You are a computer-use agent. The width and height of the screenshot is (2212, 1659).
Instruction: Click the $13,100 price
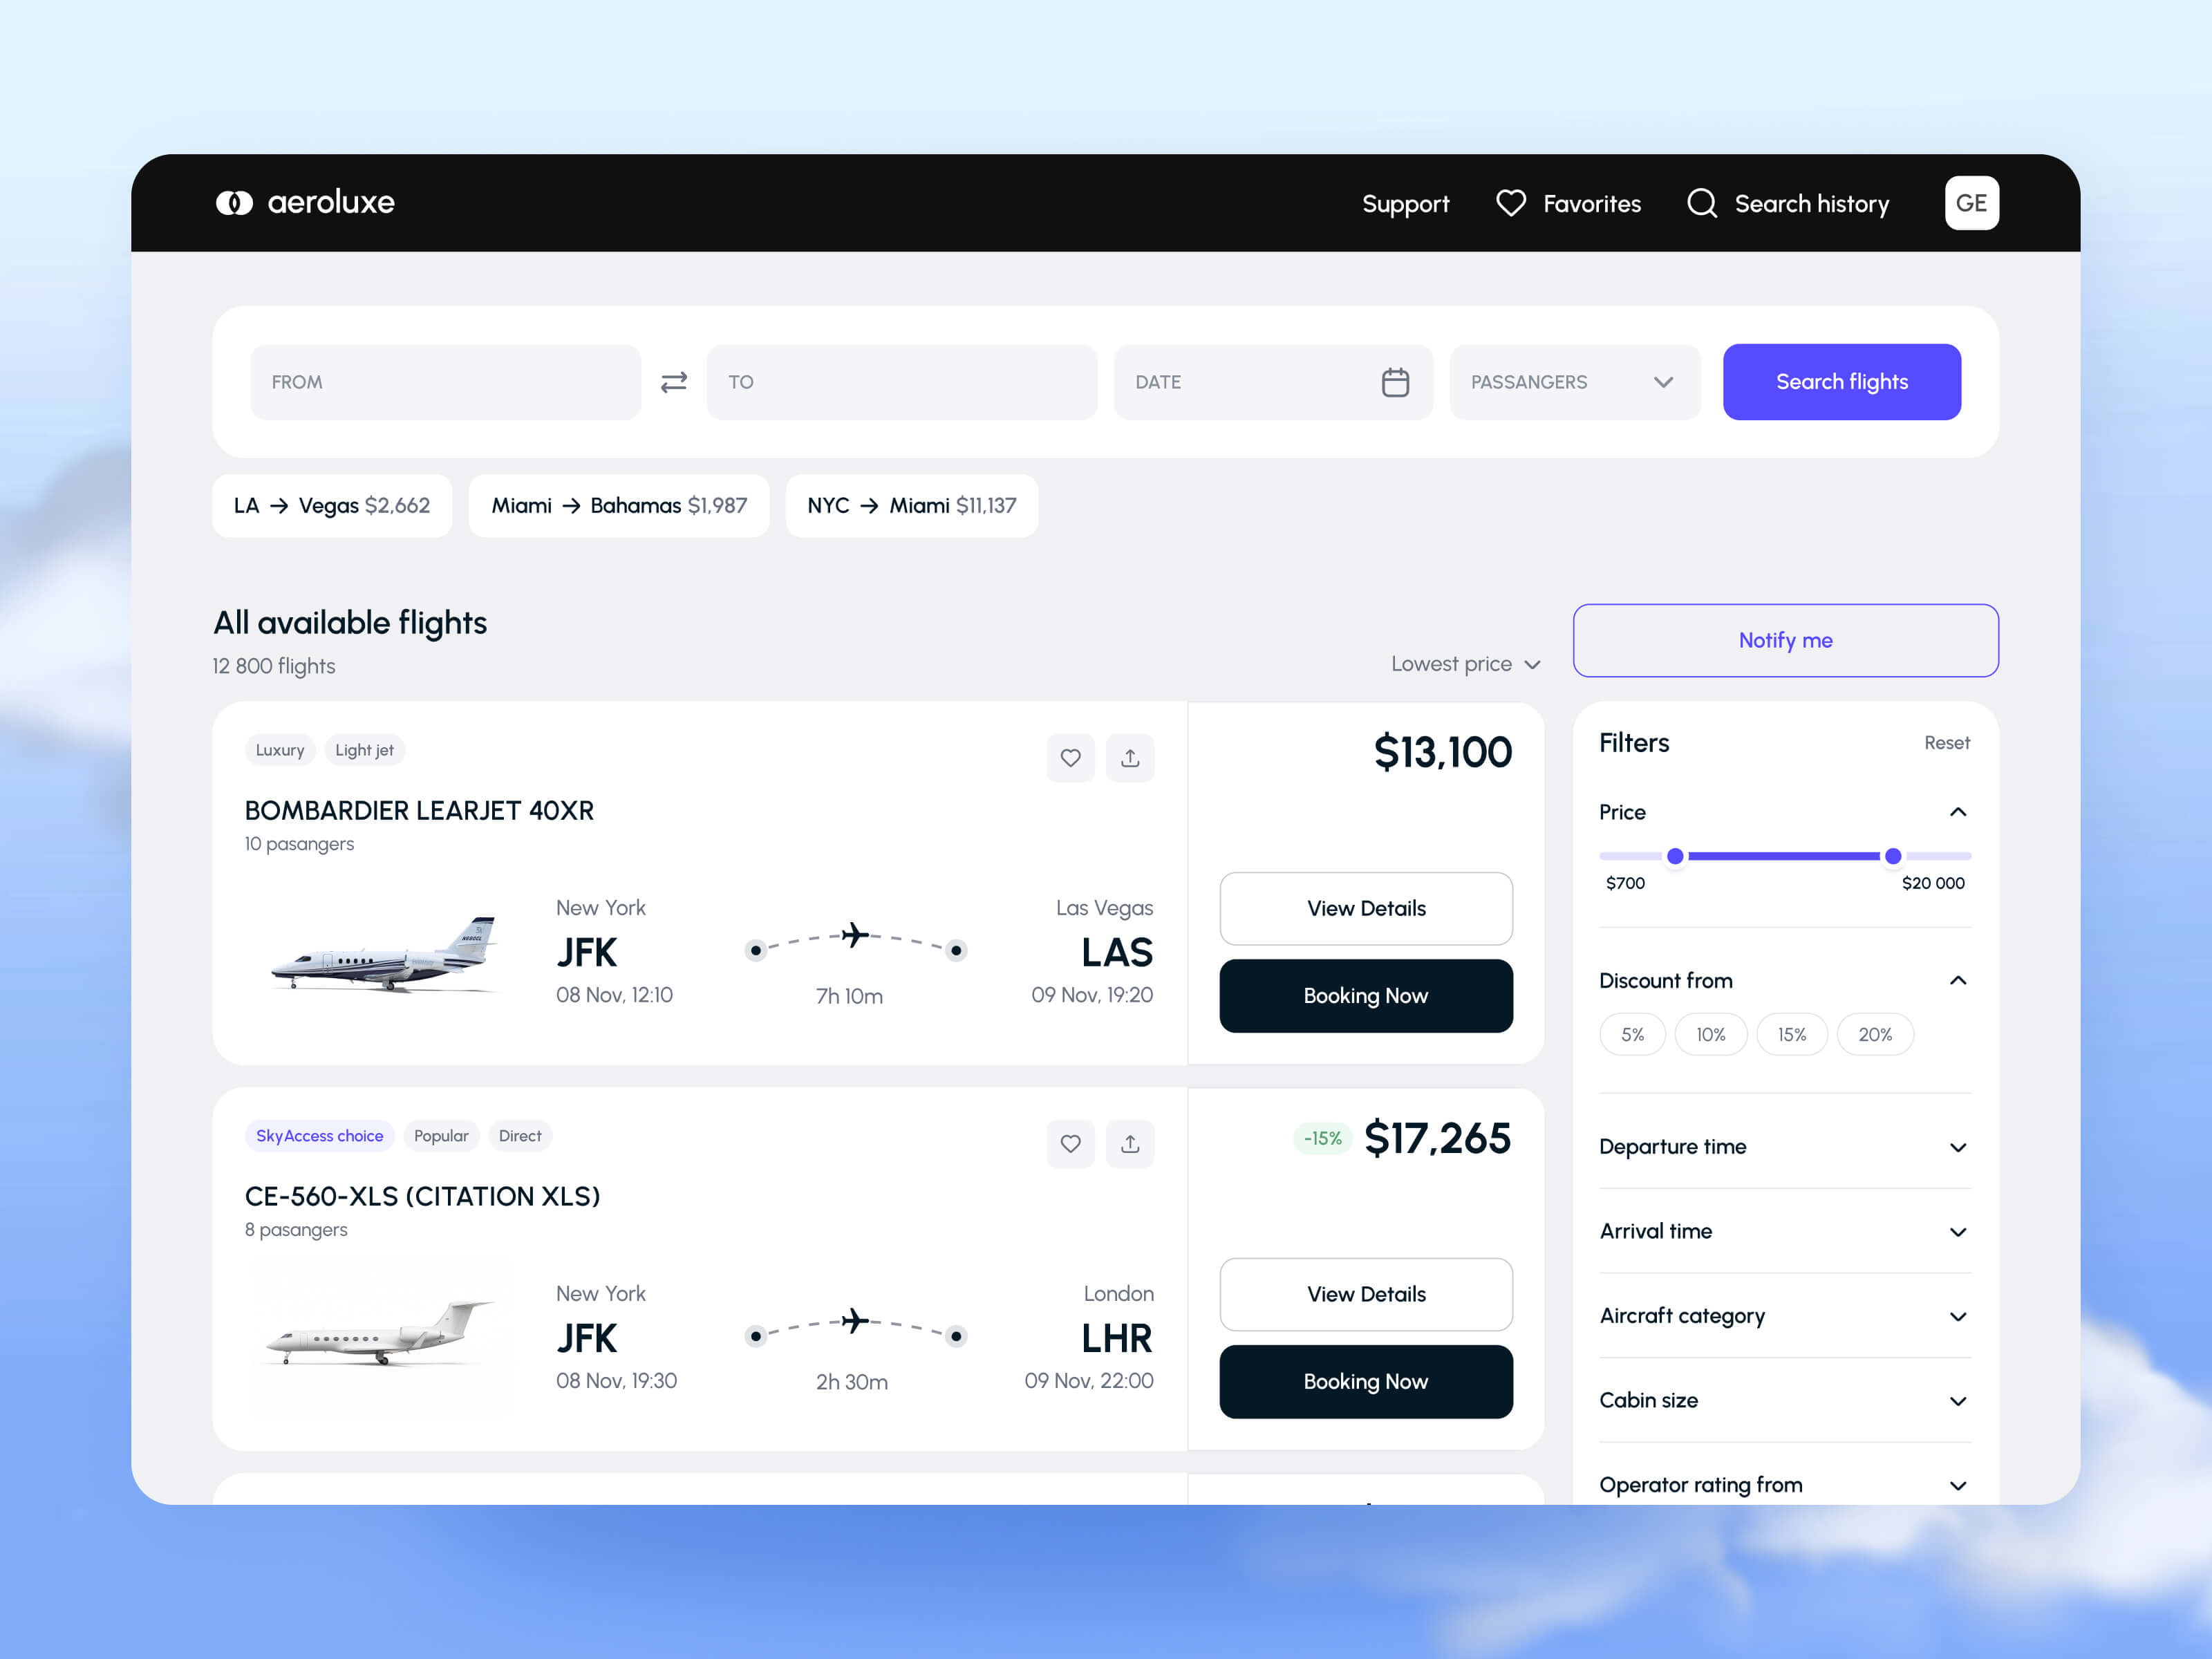point(1442,752)
